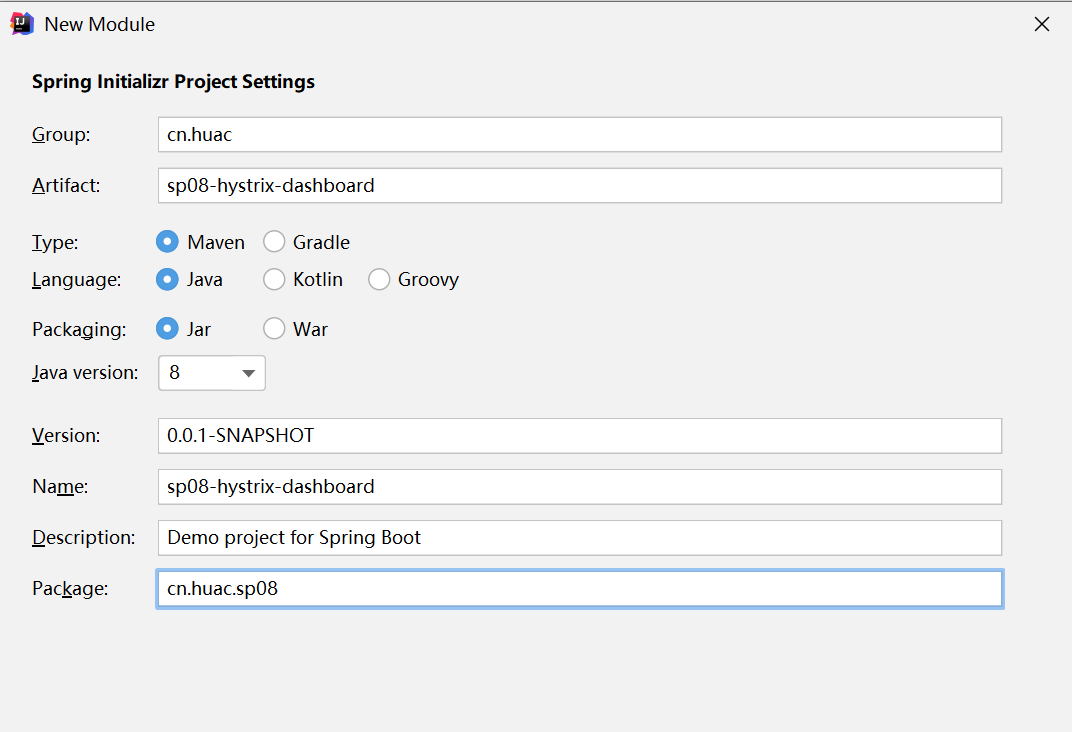Click the Package input field
The height and width of the screenshot is (732, 1072).
pyautogui.click(x=579, y=589)
